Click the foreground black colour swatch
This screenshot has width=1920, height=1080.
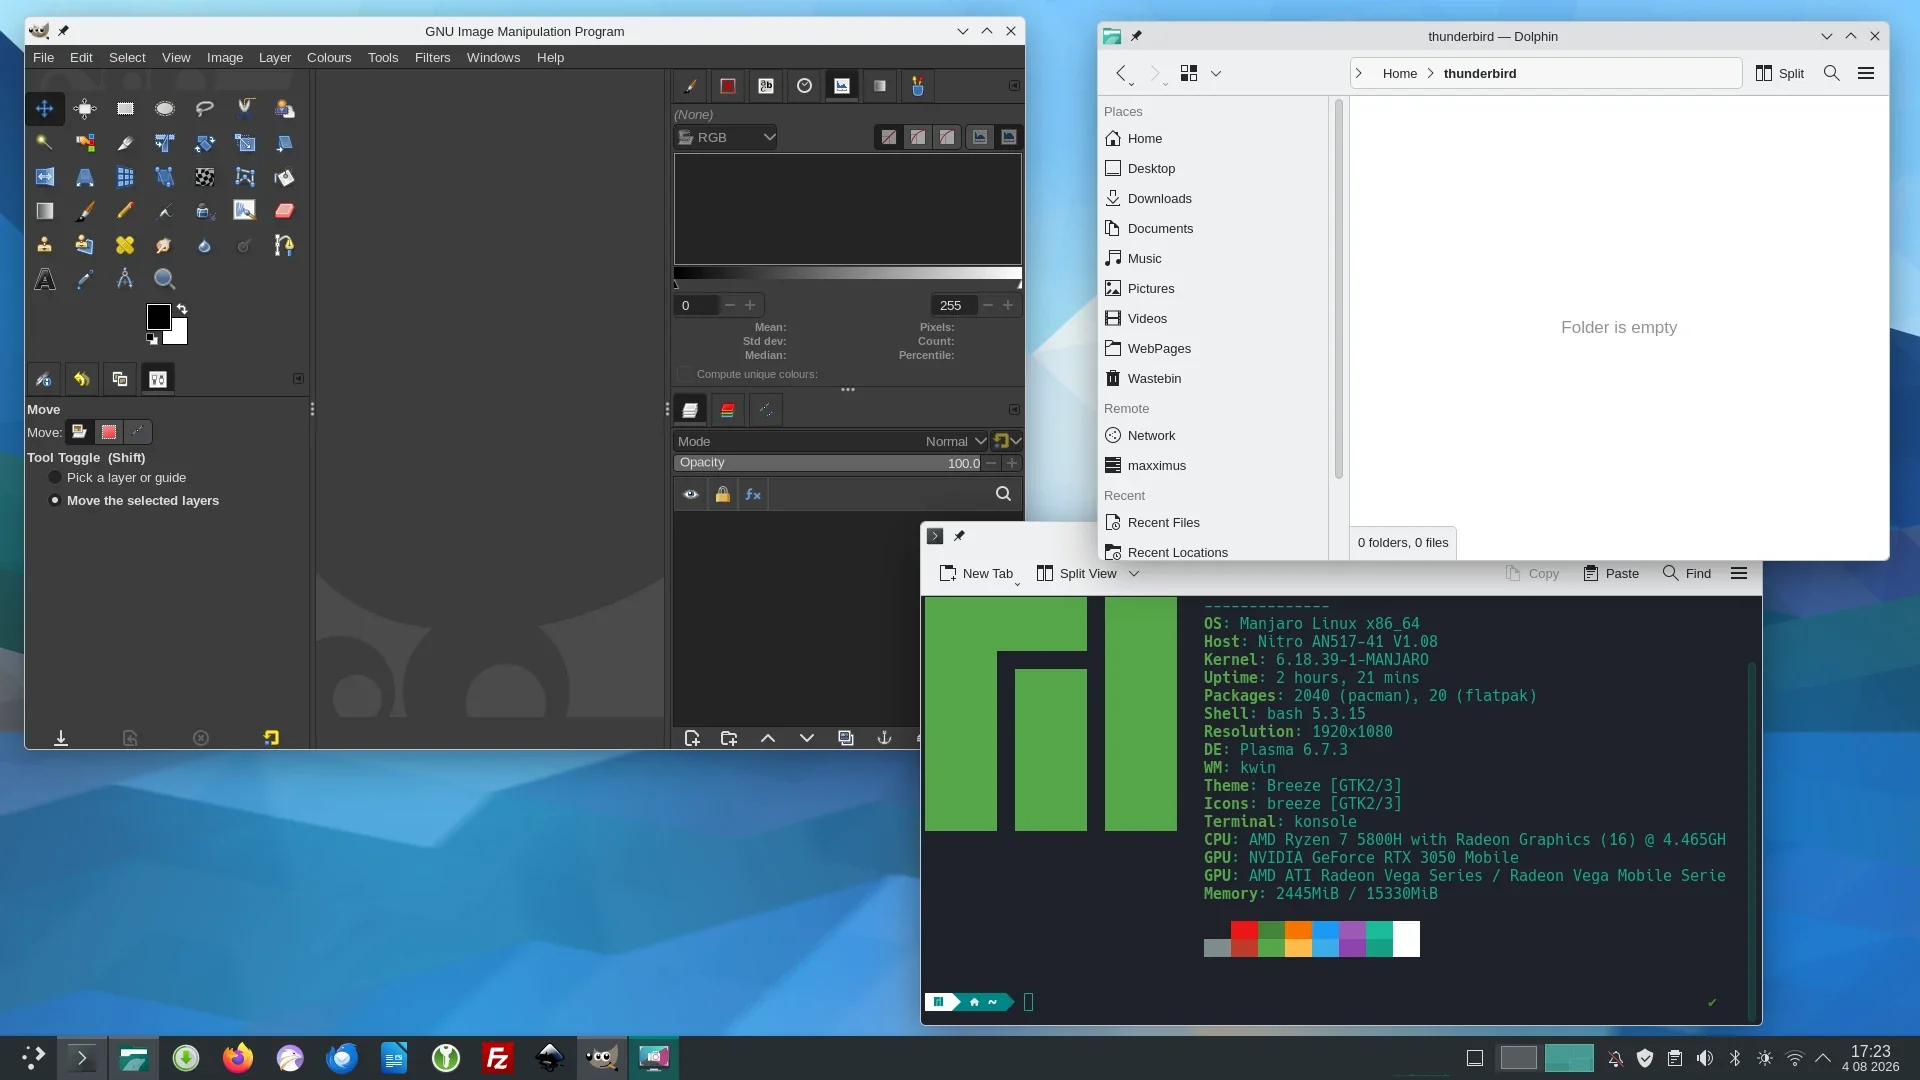point(158,316)
